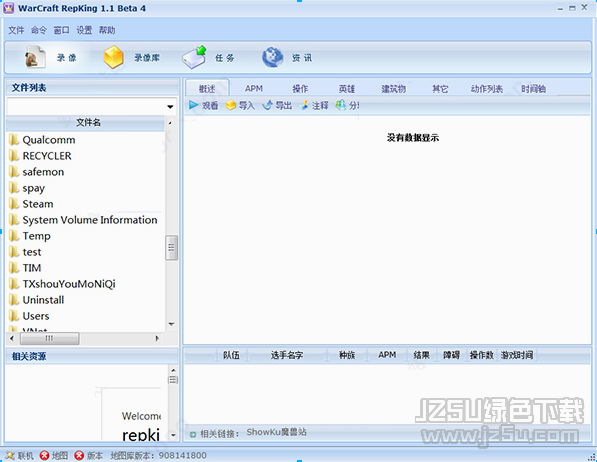The width and height of the screenshot is (597, 462).
Task: Switch to the 时间轴 tab
Action: pos(533,88)
